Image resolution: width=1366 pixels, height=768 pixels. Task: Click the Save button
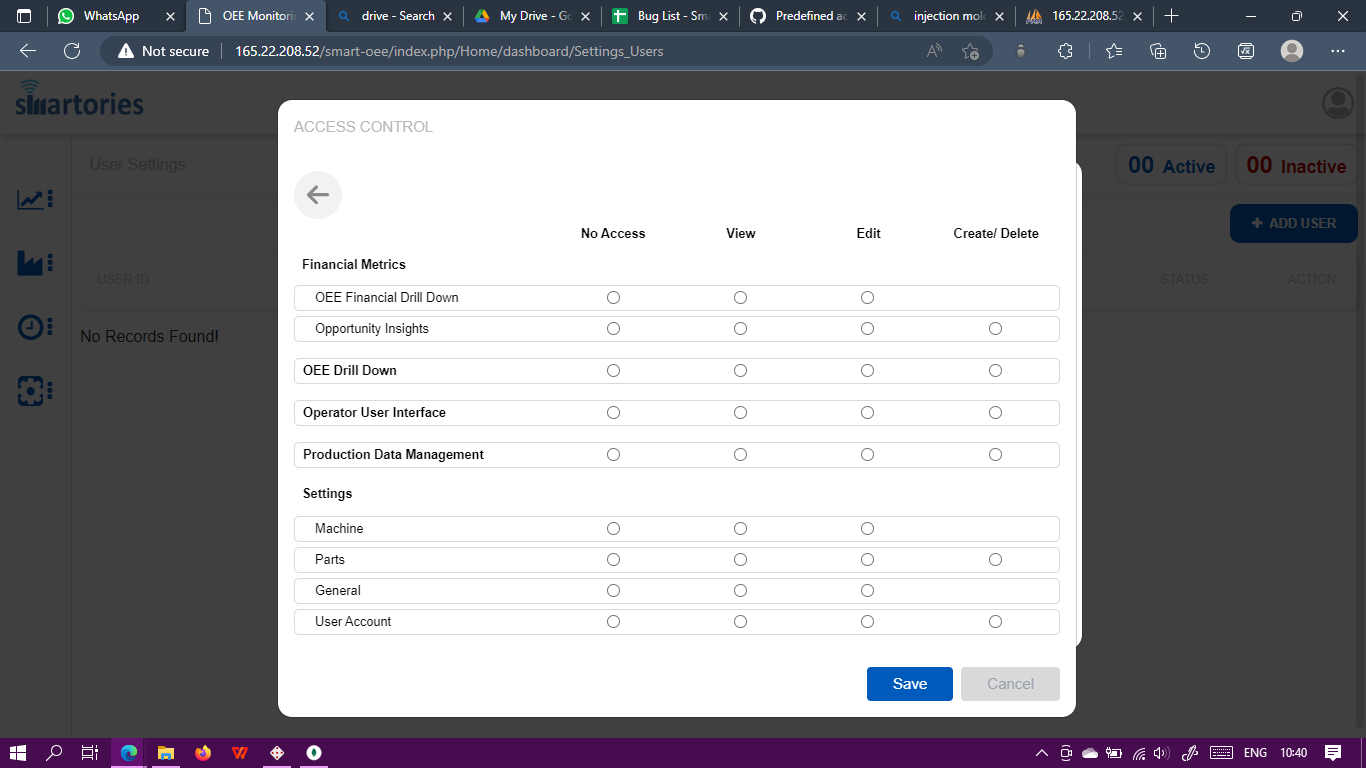click(x=909, y=684)
